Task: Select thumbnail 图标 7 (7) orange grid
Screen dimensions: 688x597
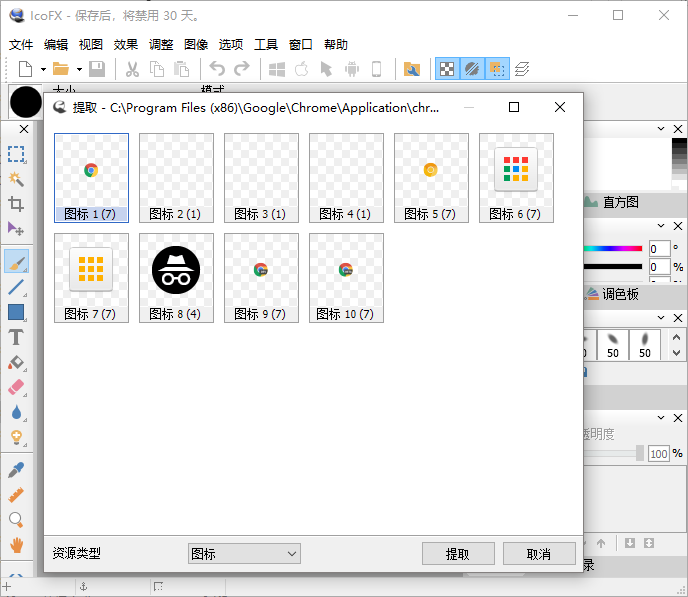Action: coord(91,278)
